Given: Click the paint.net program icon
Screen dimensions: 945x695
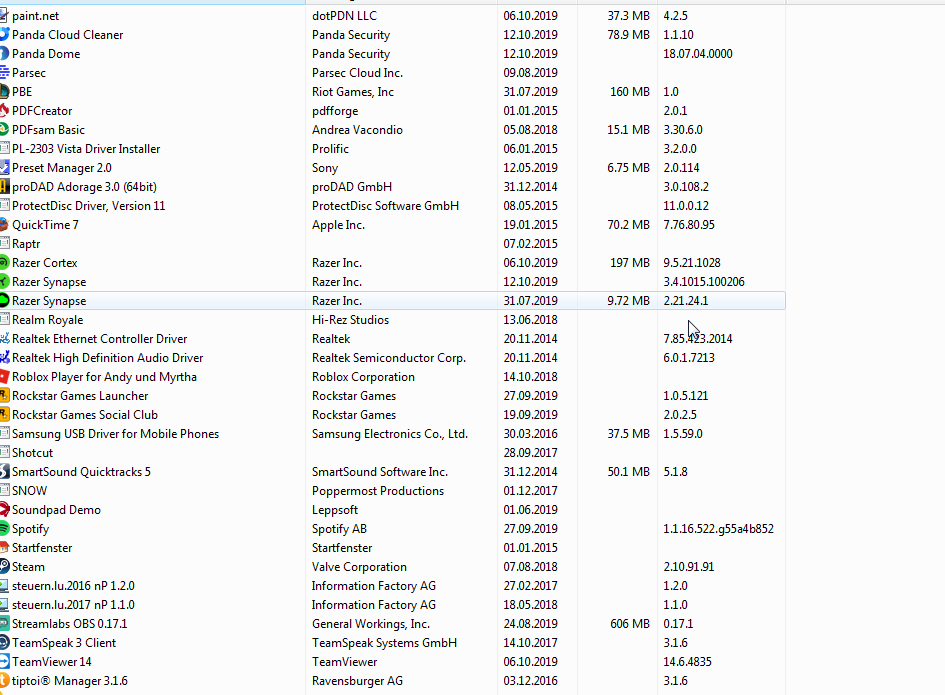Looking at the screenshot, I should 4,16.
